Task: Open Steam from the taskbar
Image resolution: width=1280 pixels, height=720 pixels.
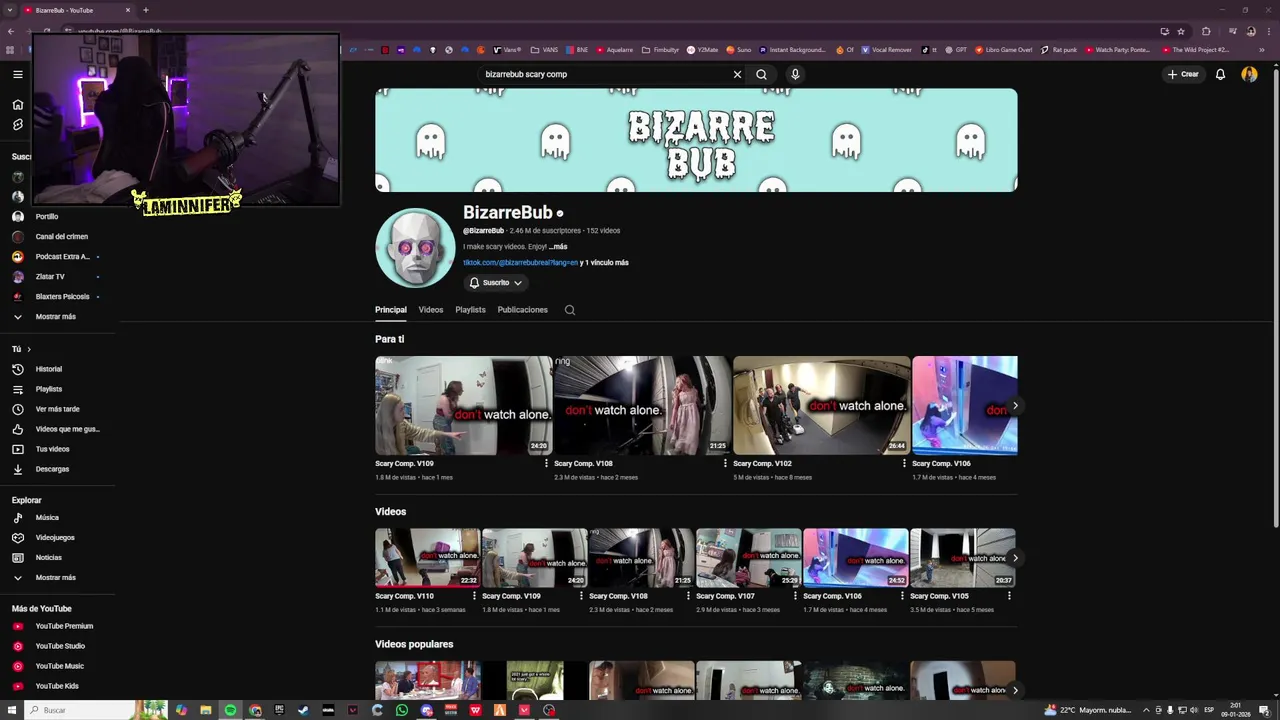Action: click(304, 710)
